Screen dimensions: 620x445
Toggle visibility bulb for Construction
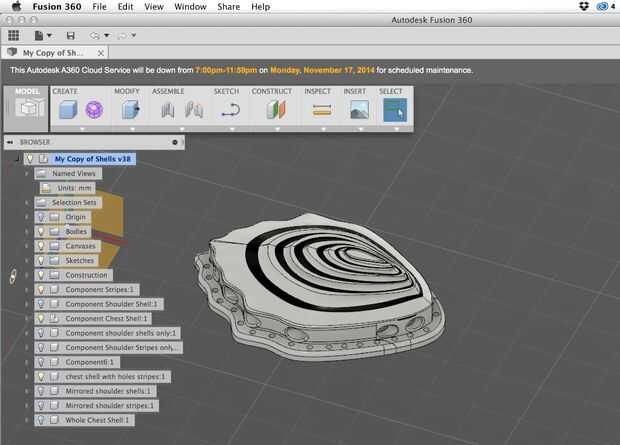[x=41, y=275]
